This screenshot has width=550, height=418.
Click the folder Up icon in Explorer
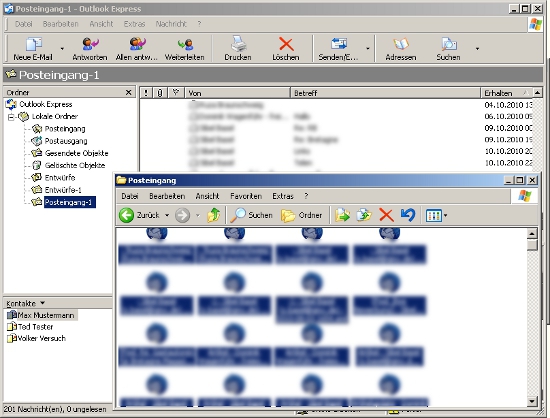(214, 215)
